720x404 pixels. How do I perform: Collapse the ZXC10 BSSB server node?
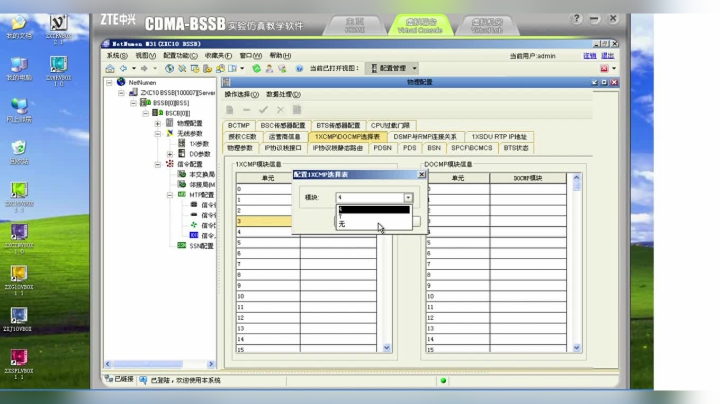(x=121, y=93)
